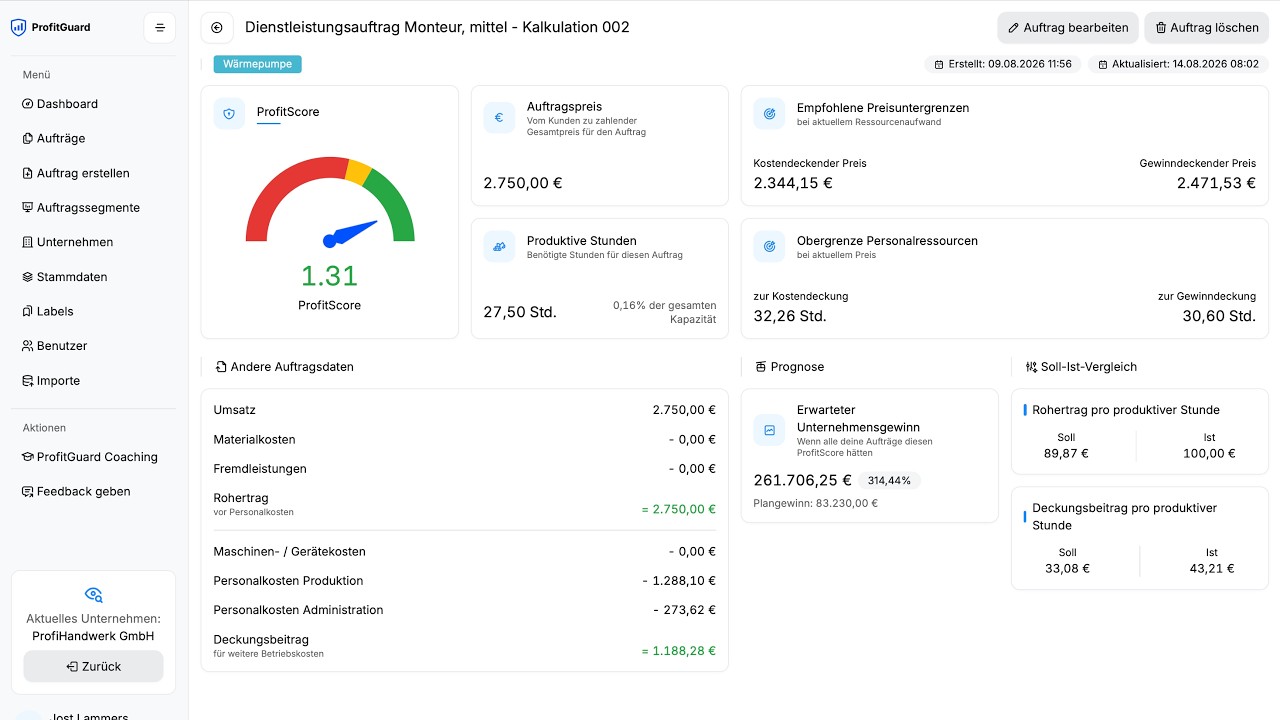Click the Gewinndeckender Preis 2.471,53 €
Viewport: 1280px width, 720px height.
[1216, 183]
